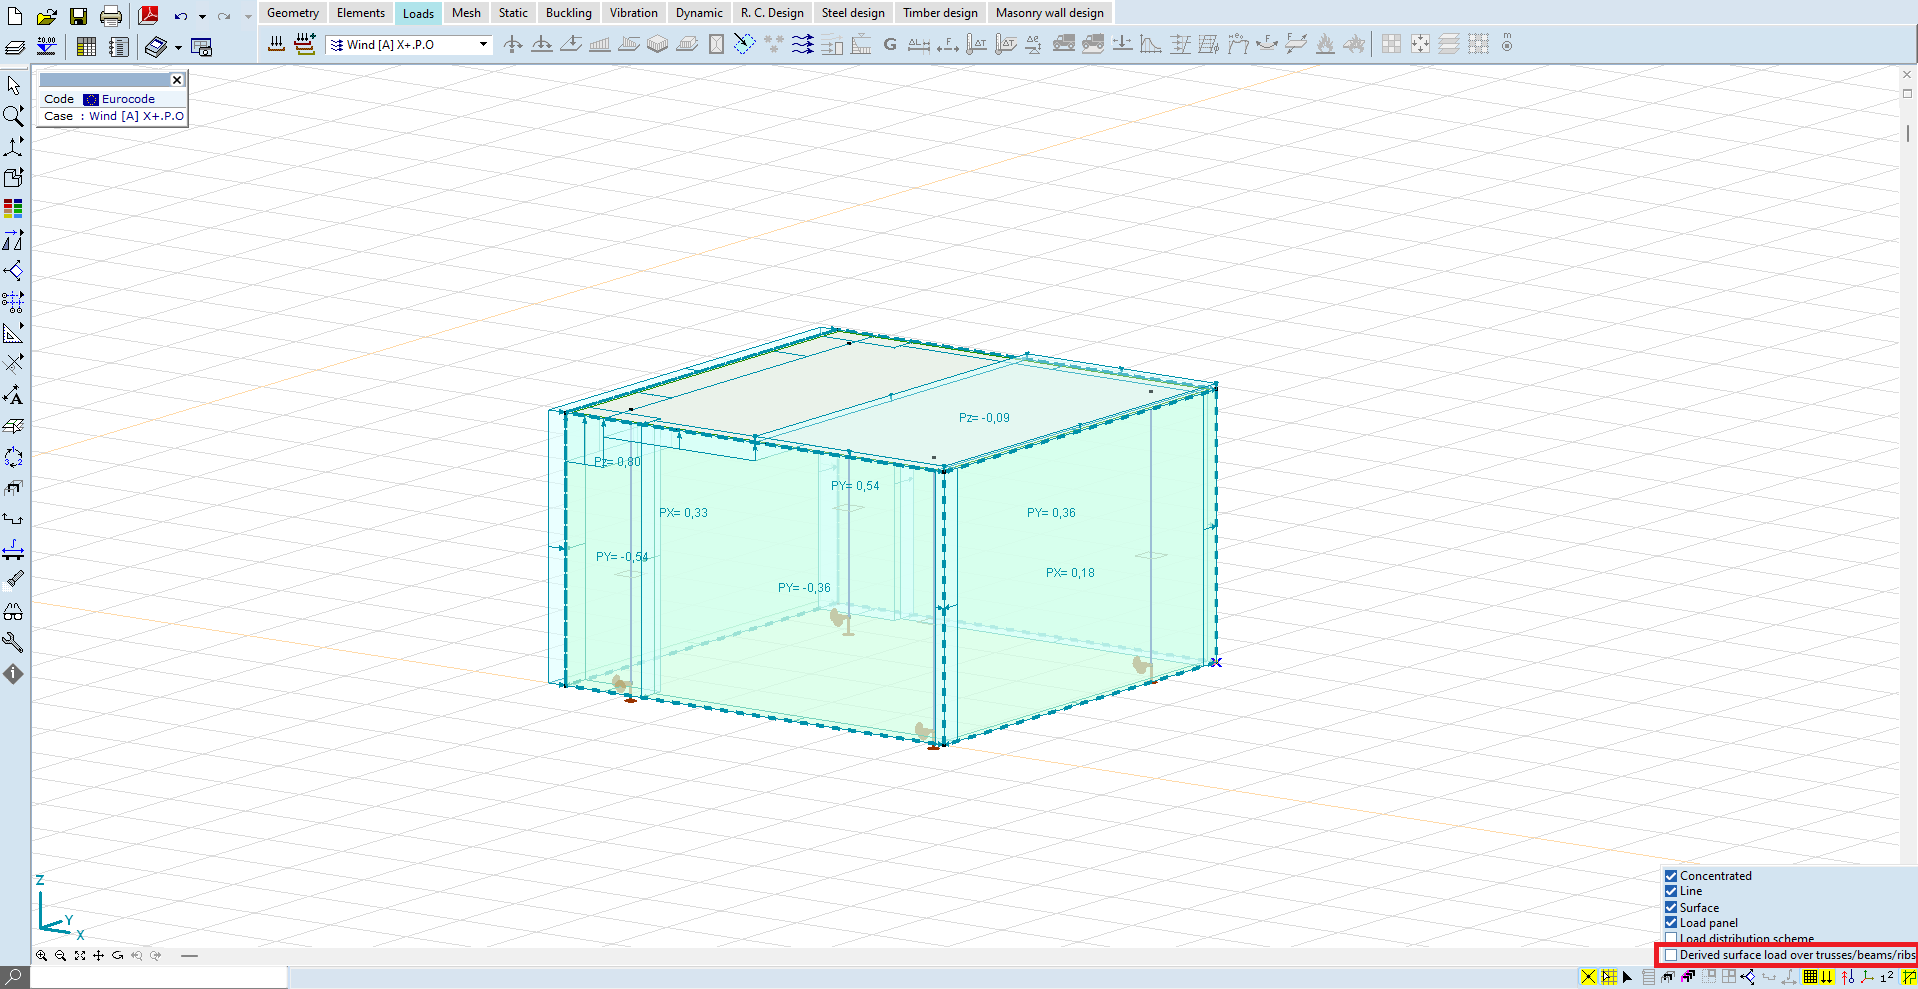1918x989 pixels.
Task: Uncheck the Line loads checkbox
Action: 1671,891
